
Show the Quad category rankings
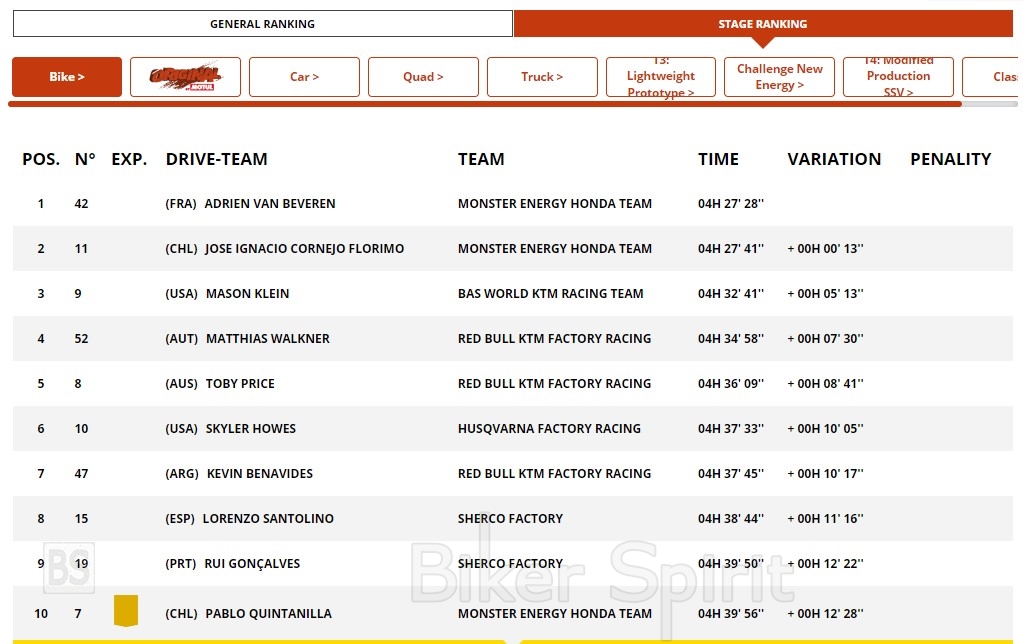tap(423, 77)
